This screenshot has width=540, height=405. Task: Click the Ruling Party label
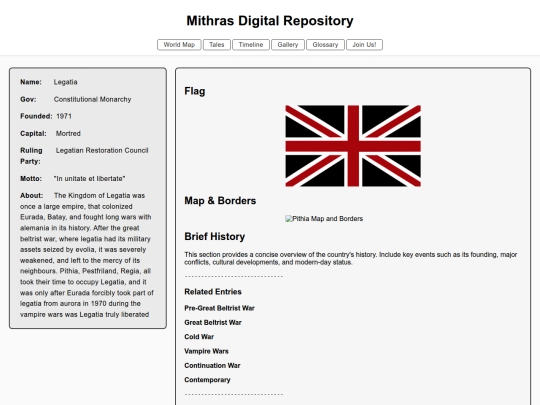click(x=31, y=156)
